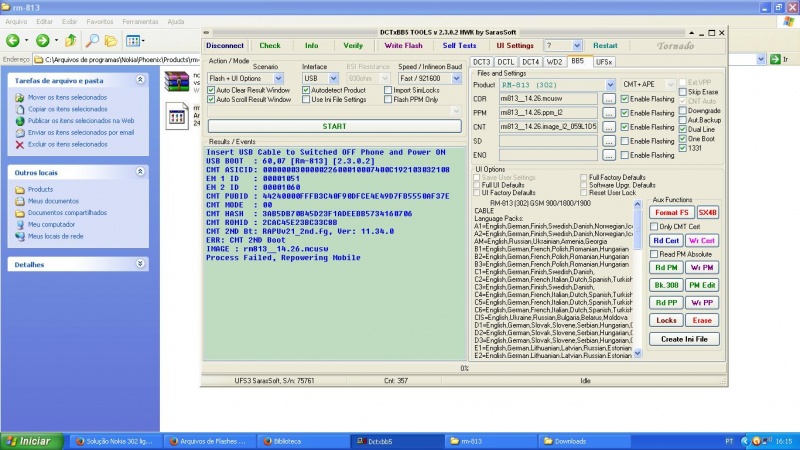Image resolution: width=800 pixels, height=450 pixels.
Task: Click the Explorer Back arrow icon
Action: [x=13, y=40]
